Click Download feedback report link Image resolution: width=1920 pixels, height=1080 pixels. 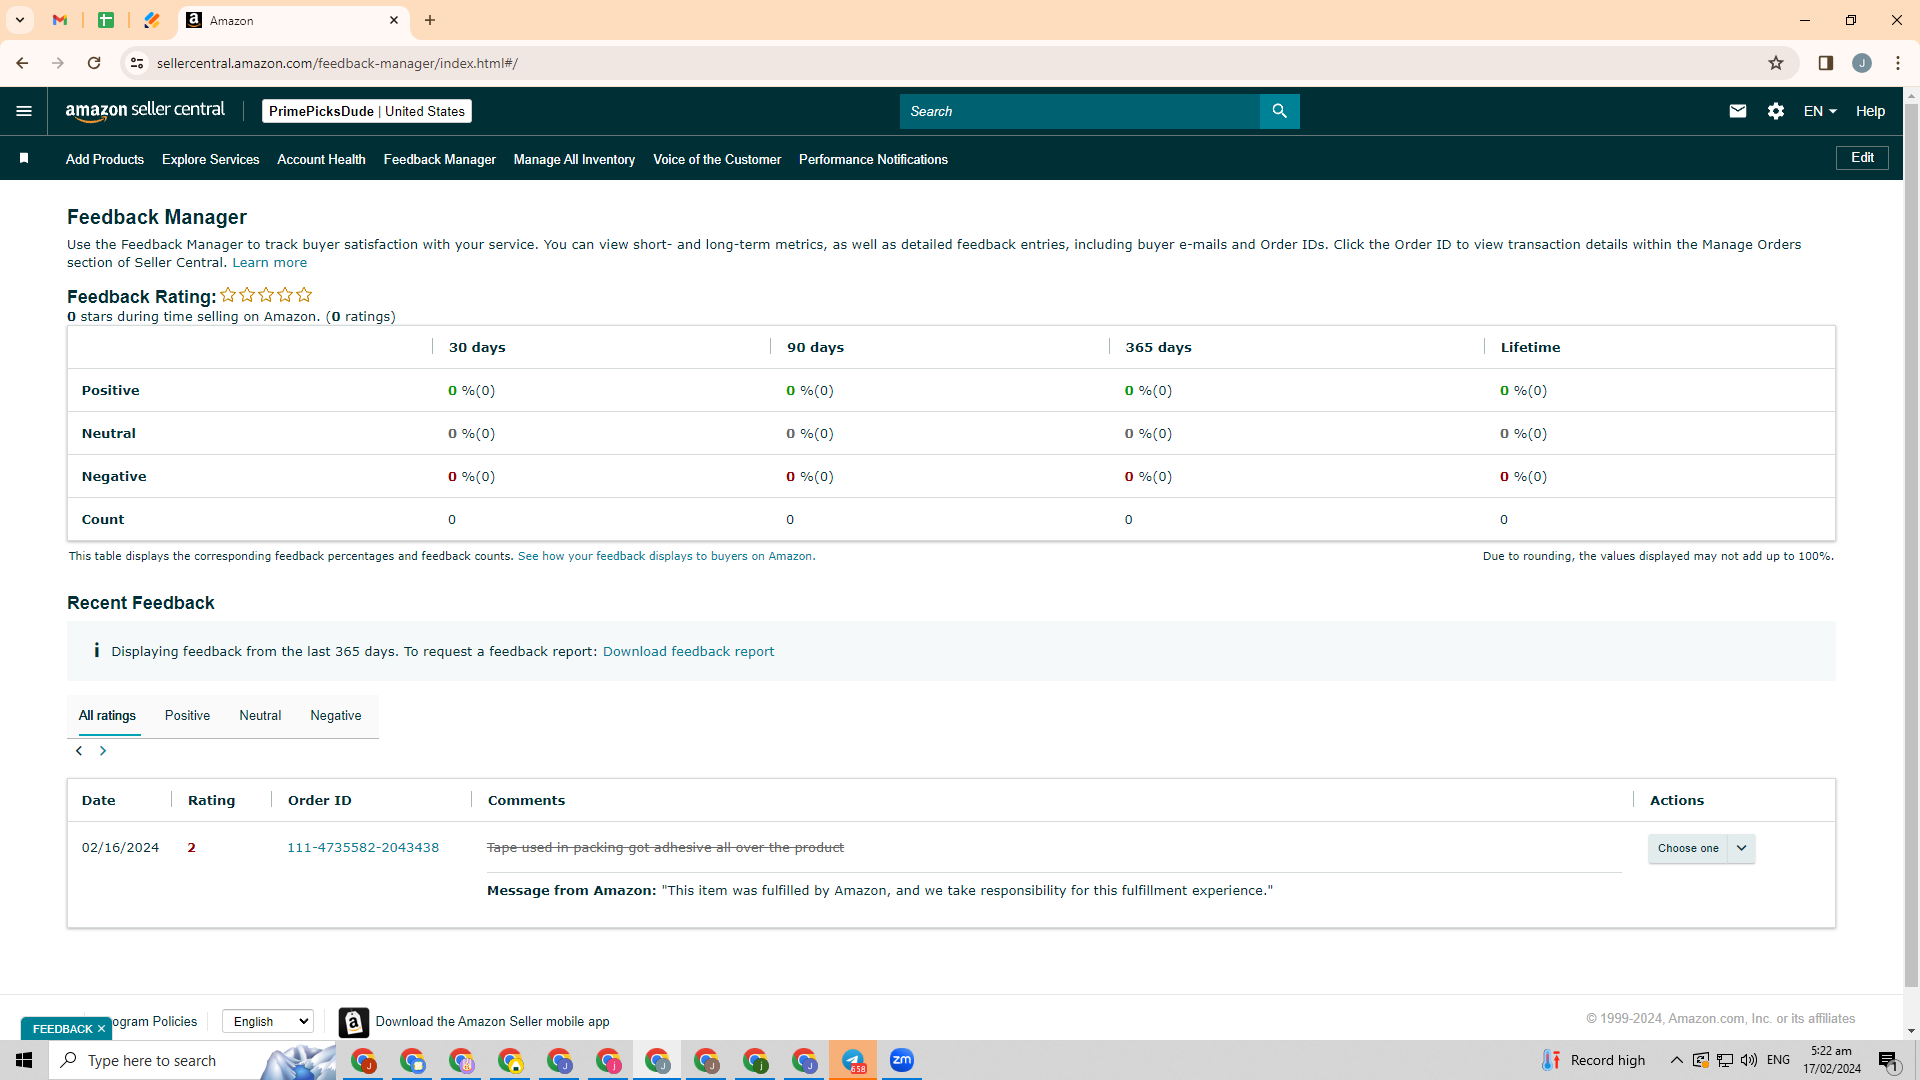688,652
